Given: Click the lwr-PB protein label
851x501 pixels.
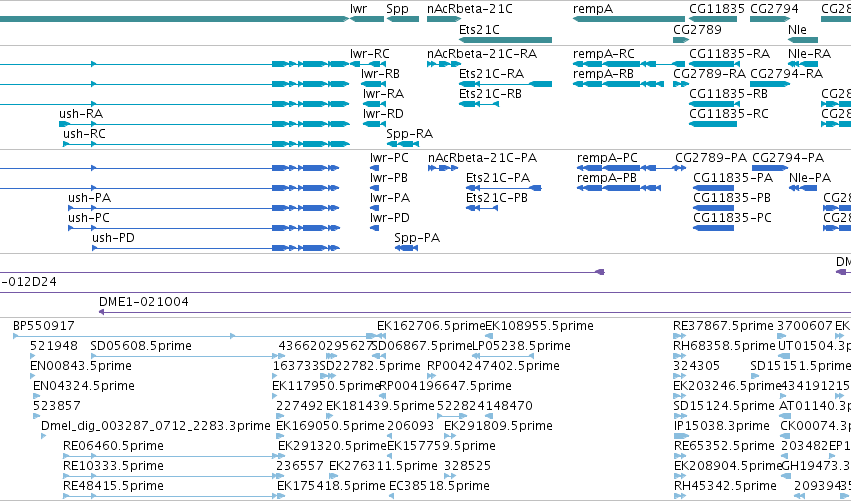Looking at the screenshot, I should tap(389, 178).
